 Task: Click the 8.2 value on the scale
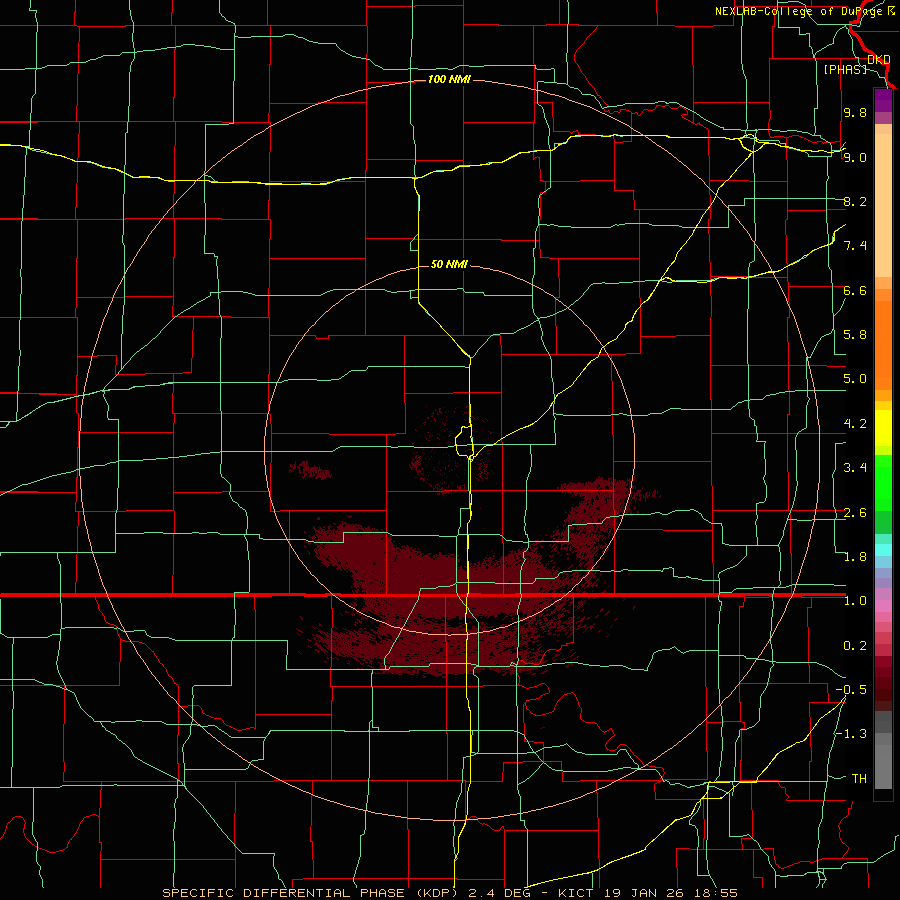pyautogui.click(x=855, y=201)
